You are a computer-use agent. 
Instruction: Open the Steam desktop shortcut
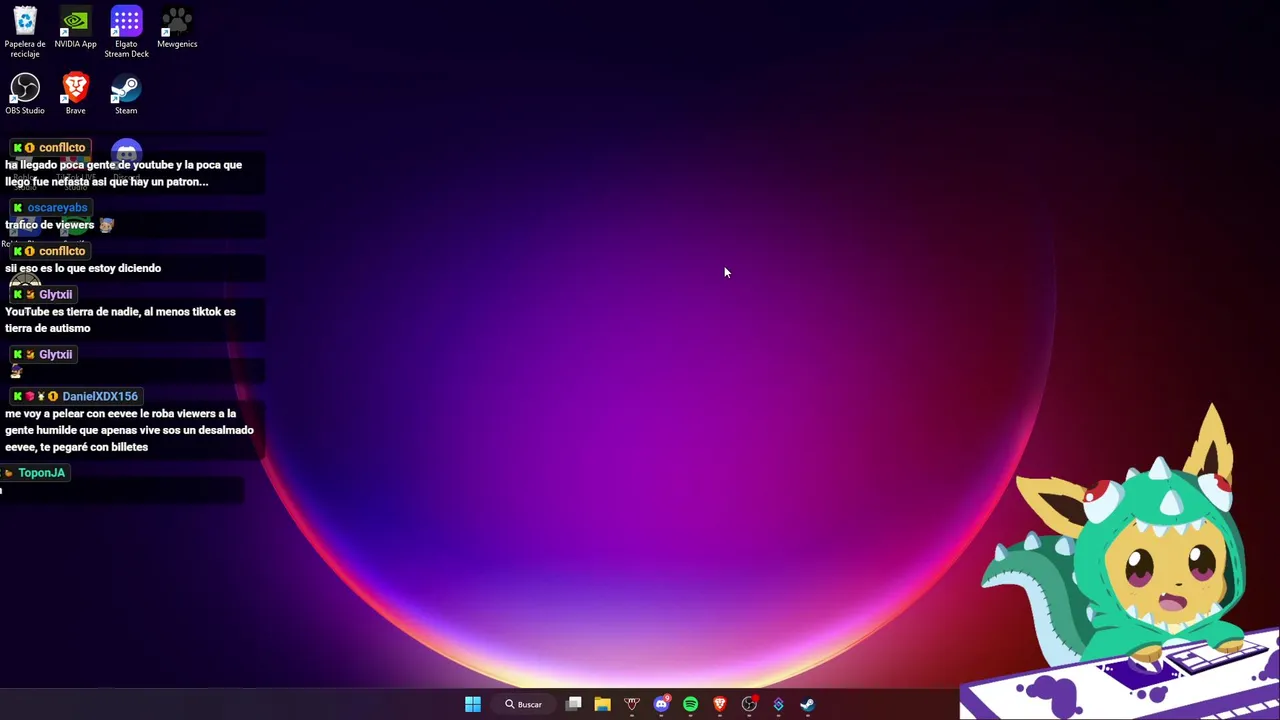[126, 94]
